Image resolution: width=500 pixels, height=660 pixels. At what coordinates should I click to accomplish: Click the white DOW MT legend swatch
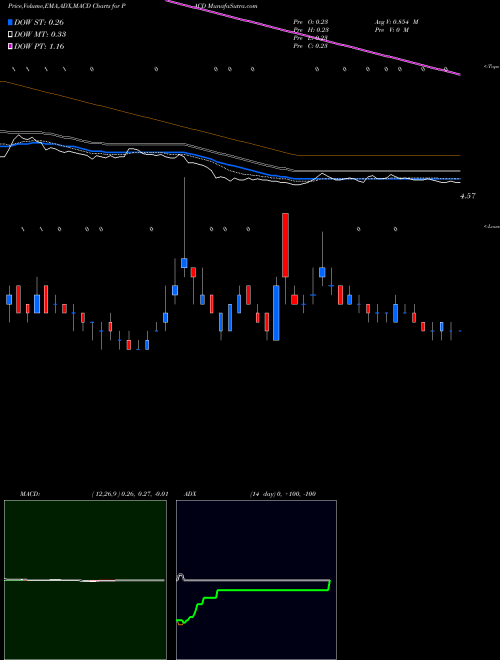10,35
